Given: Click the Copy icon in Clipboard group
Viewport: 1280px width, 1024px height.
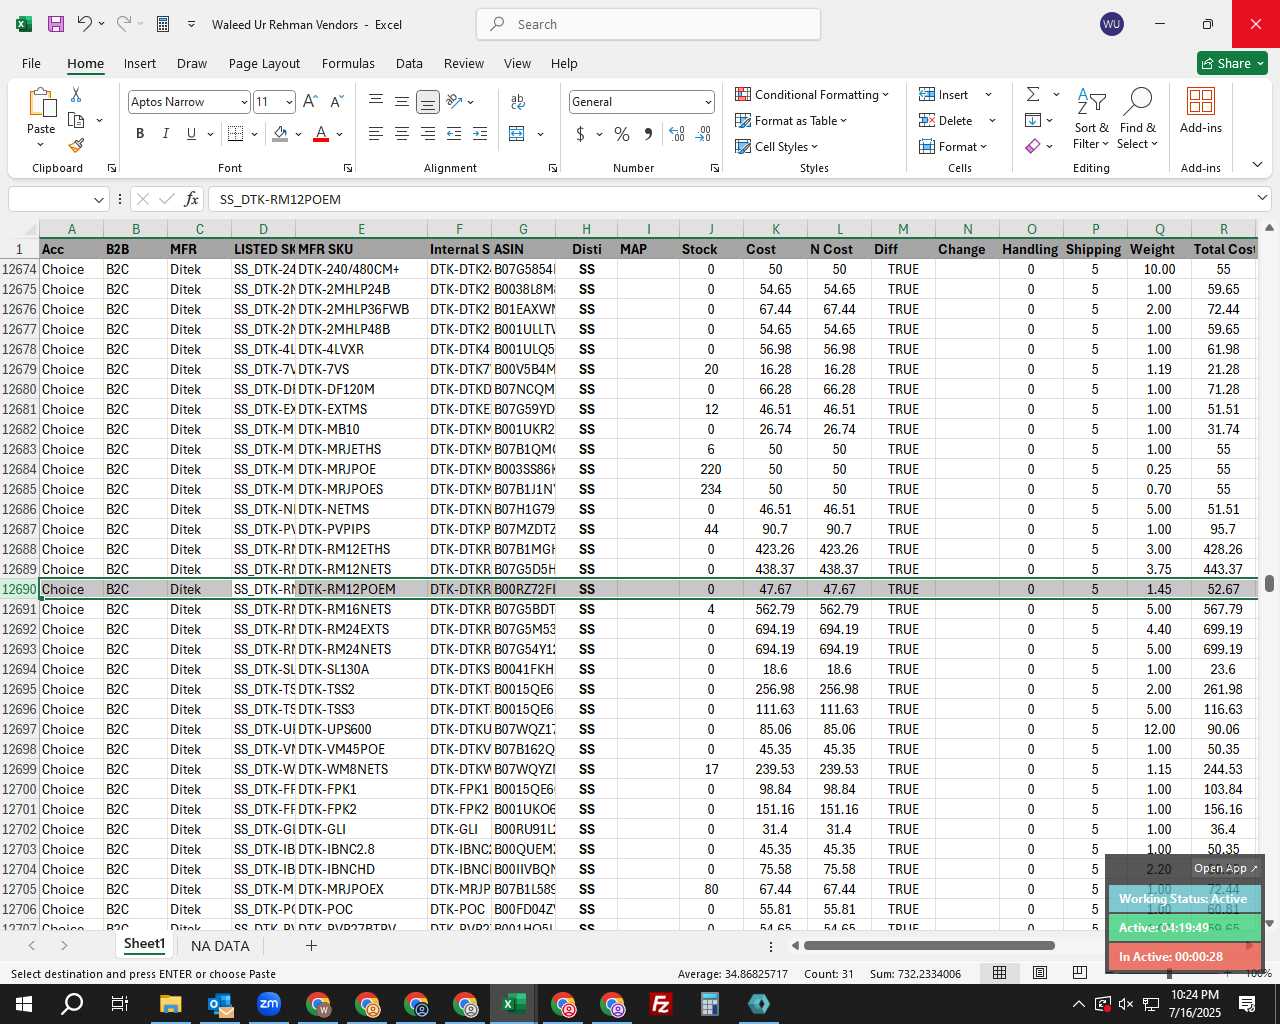Looking at the screenshot, I should 76,120.
